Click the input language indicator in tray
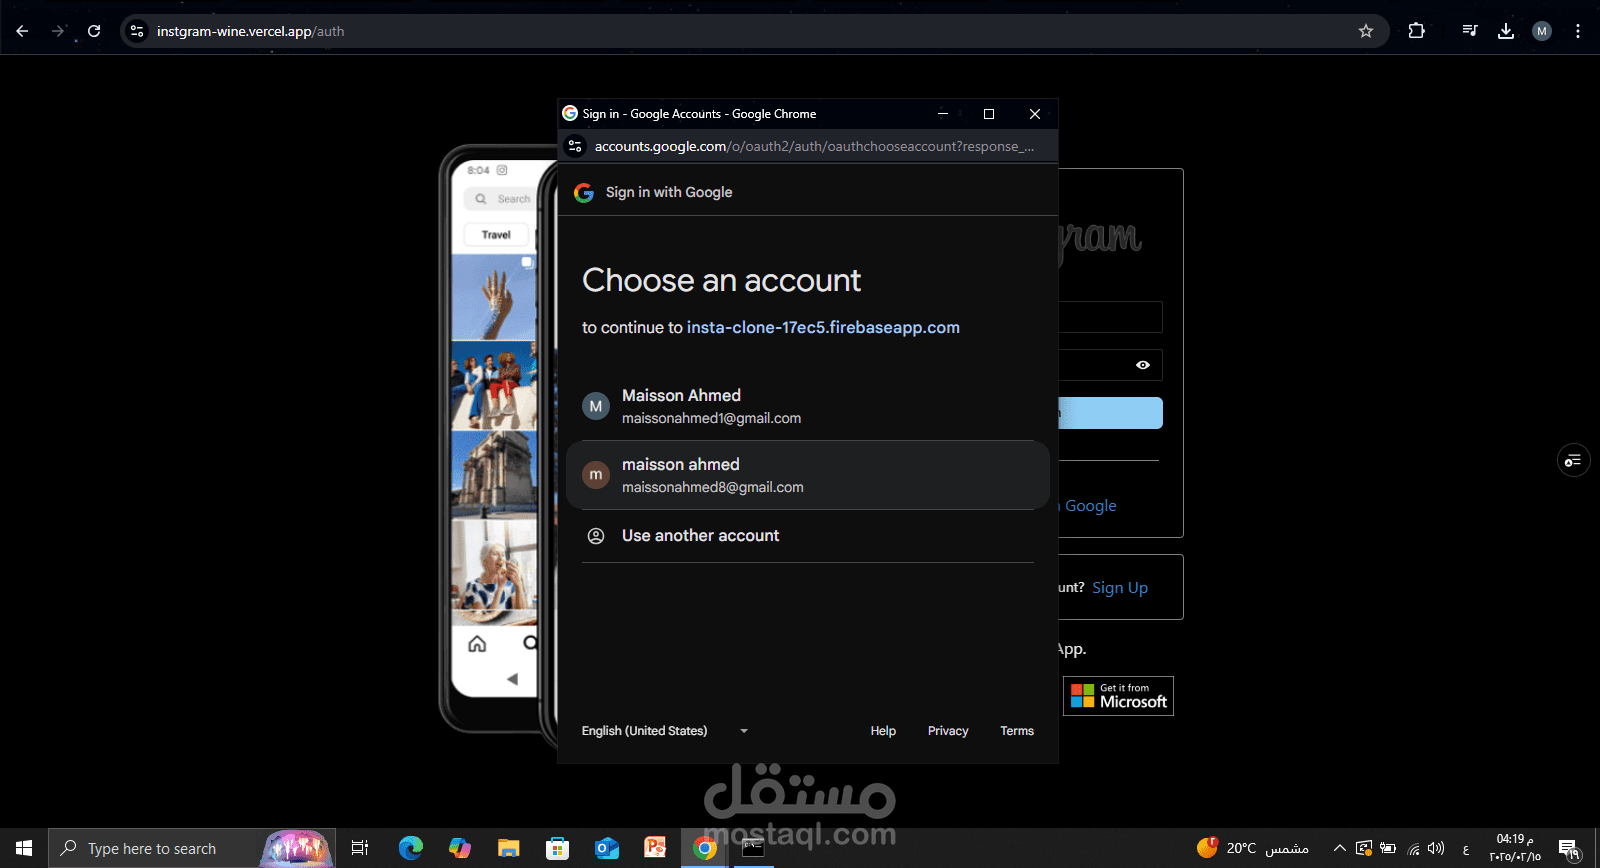This screenshot has height=868, width=1600. click(1466, 849)
